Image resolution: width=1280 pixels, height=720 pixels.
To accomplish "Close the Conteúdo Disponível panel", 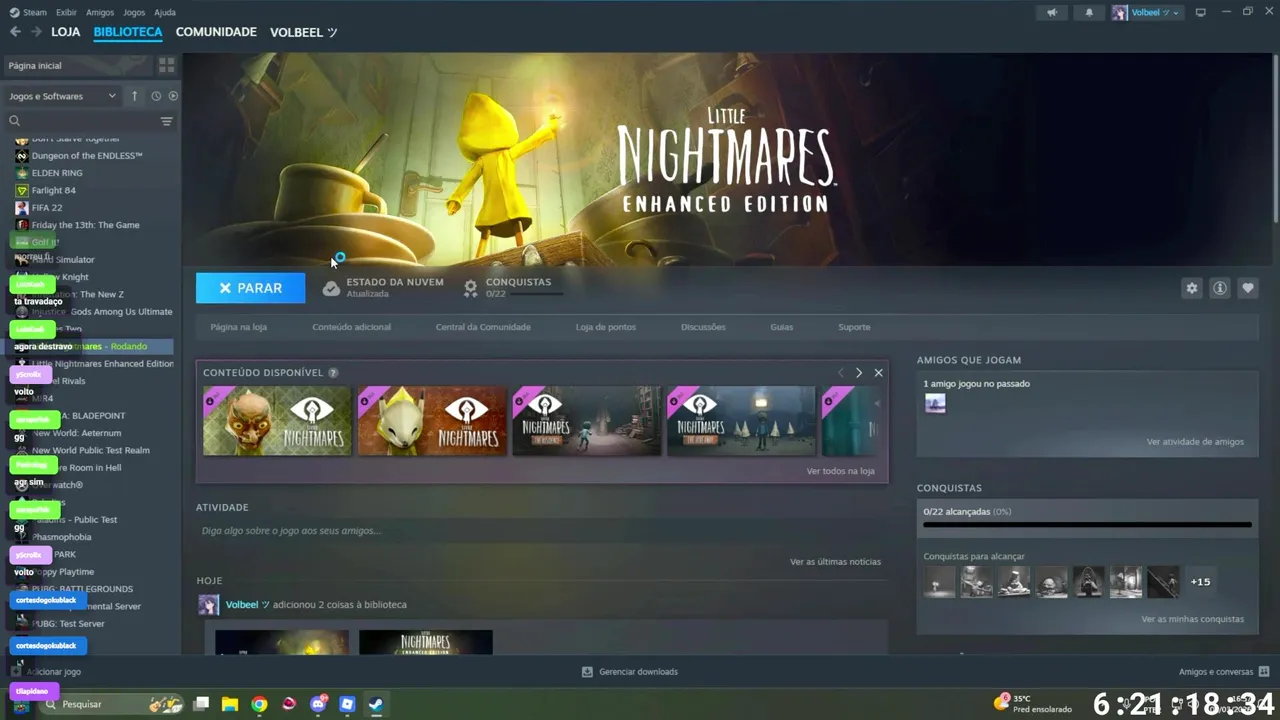I will [x=878, y=373].
